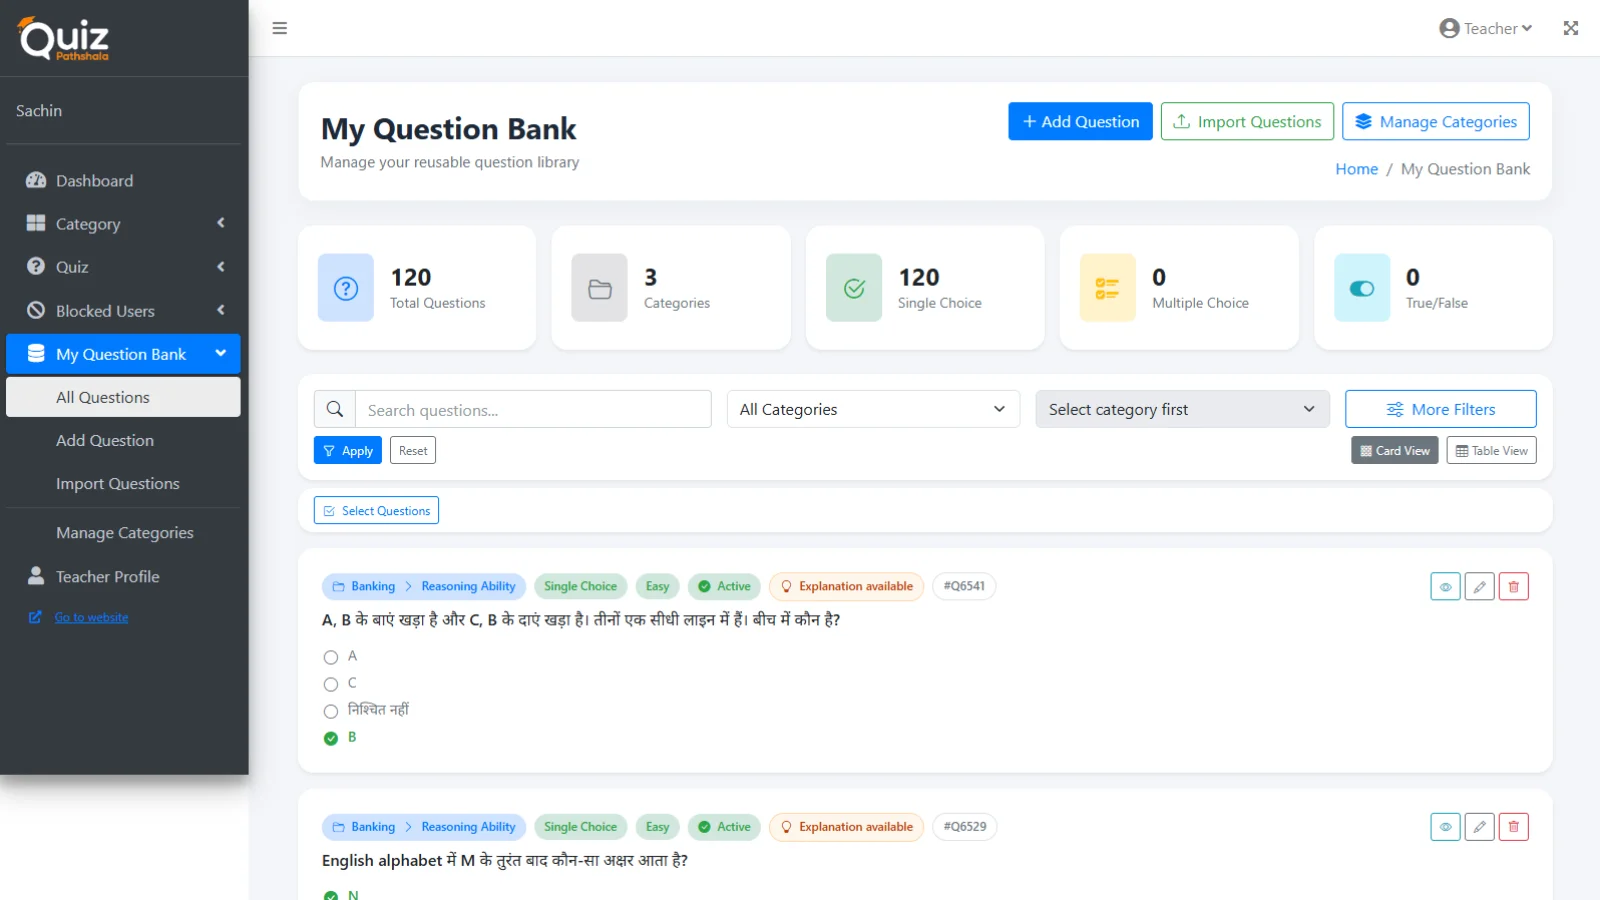Open Teacher Profile in sidebar
Screen dimensions: 1600x900
coord(123,577)
